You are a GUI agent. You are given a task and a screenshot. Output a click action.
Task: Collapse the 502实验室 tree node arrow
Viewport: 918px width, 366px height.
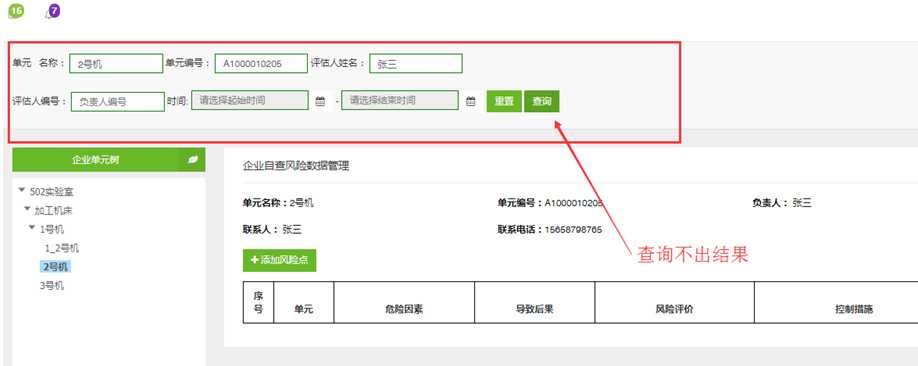(x=22, y=190)
